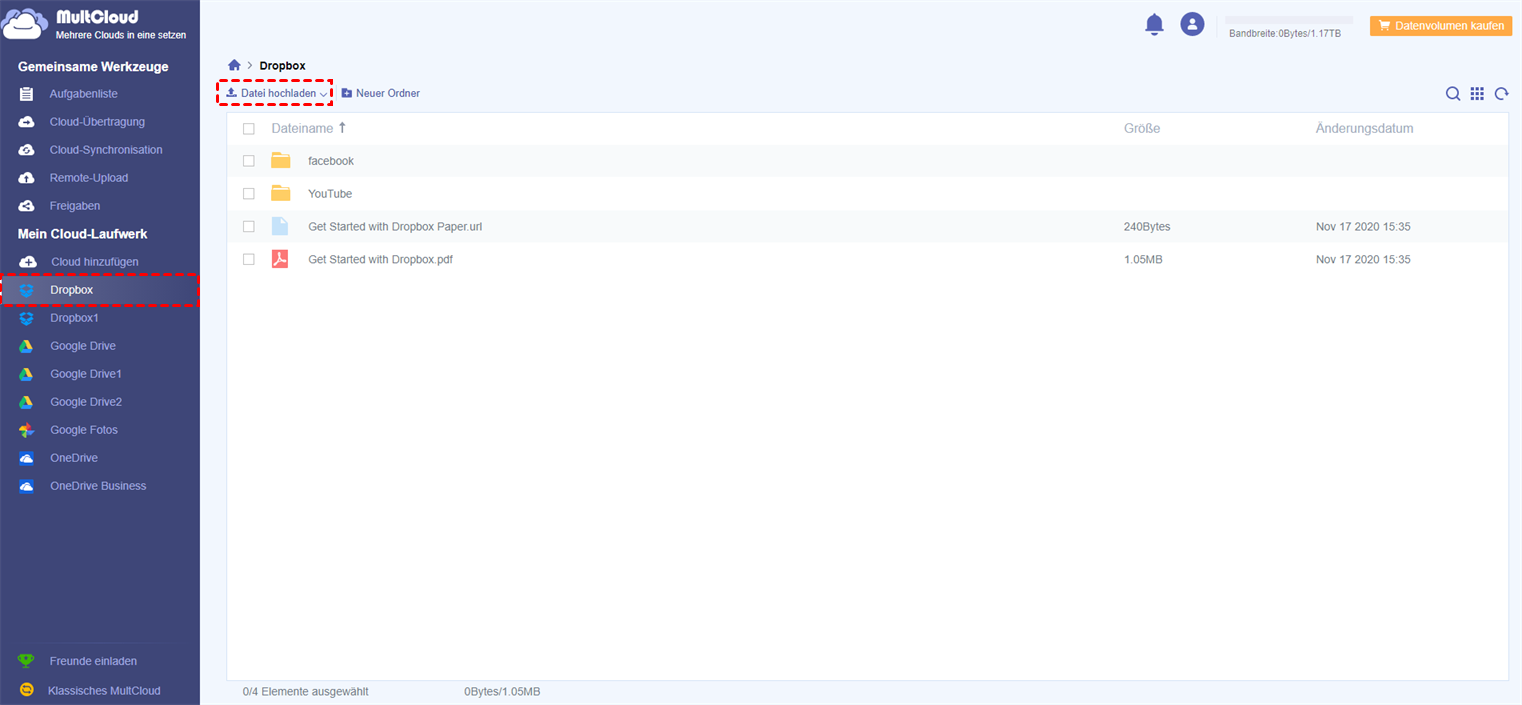1522x705 pixels.
Task: Select Dropbox1 in the sidebar
Action: click(75, 318)
